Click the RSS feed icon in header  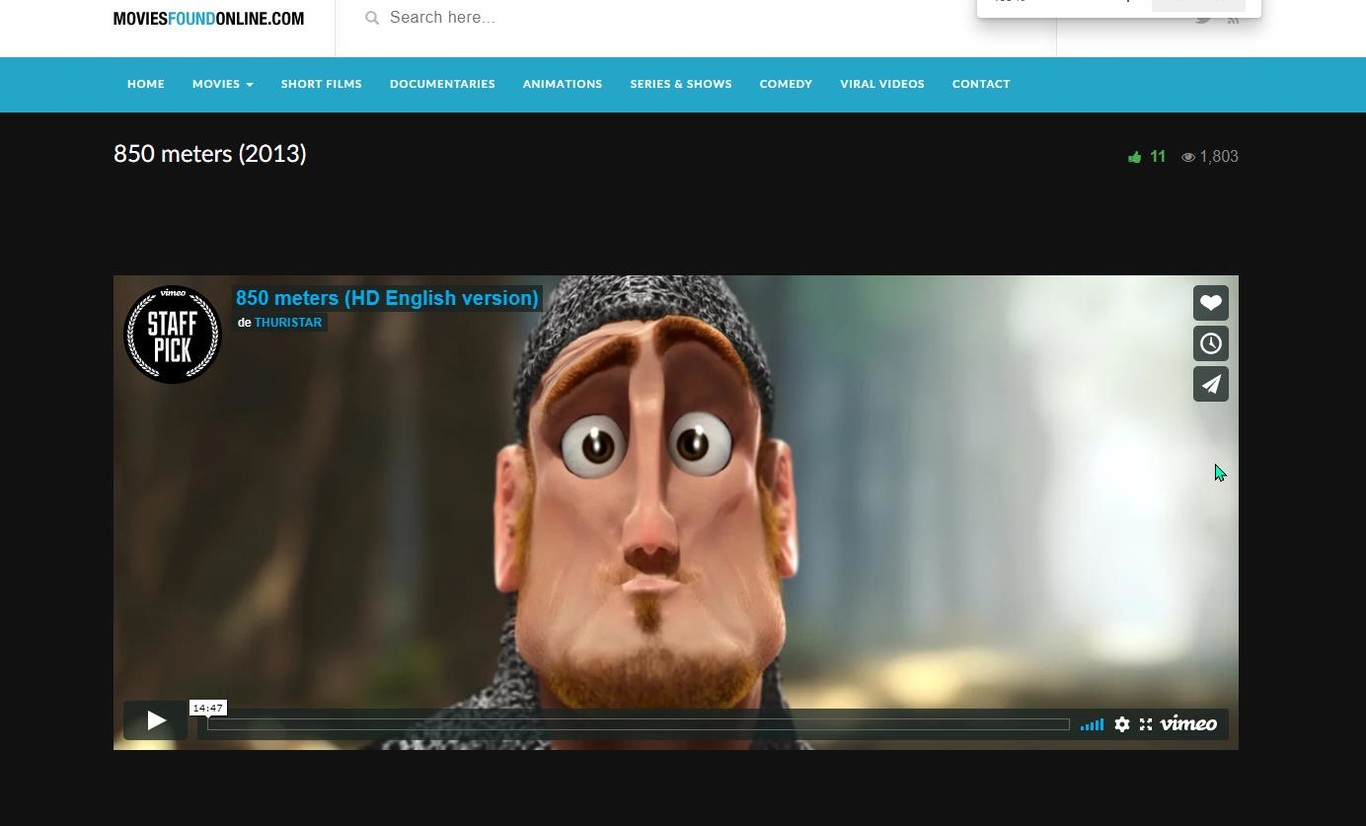point(1233,19)
